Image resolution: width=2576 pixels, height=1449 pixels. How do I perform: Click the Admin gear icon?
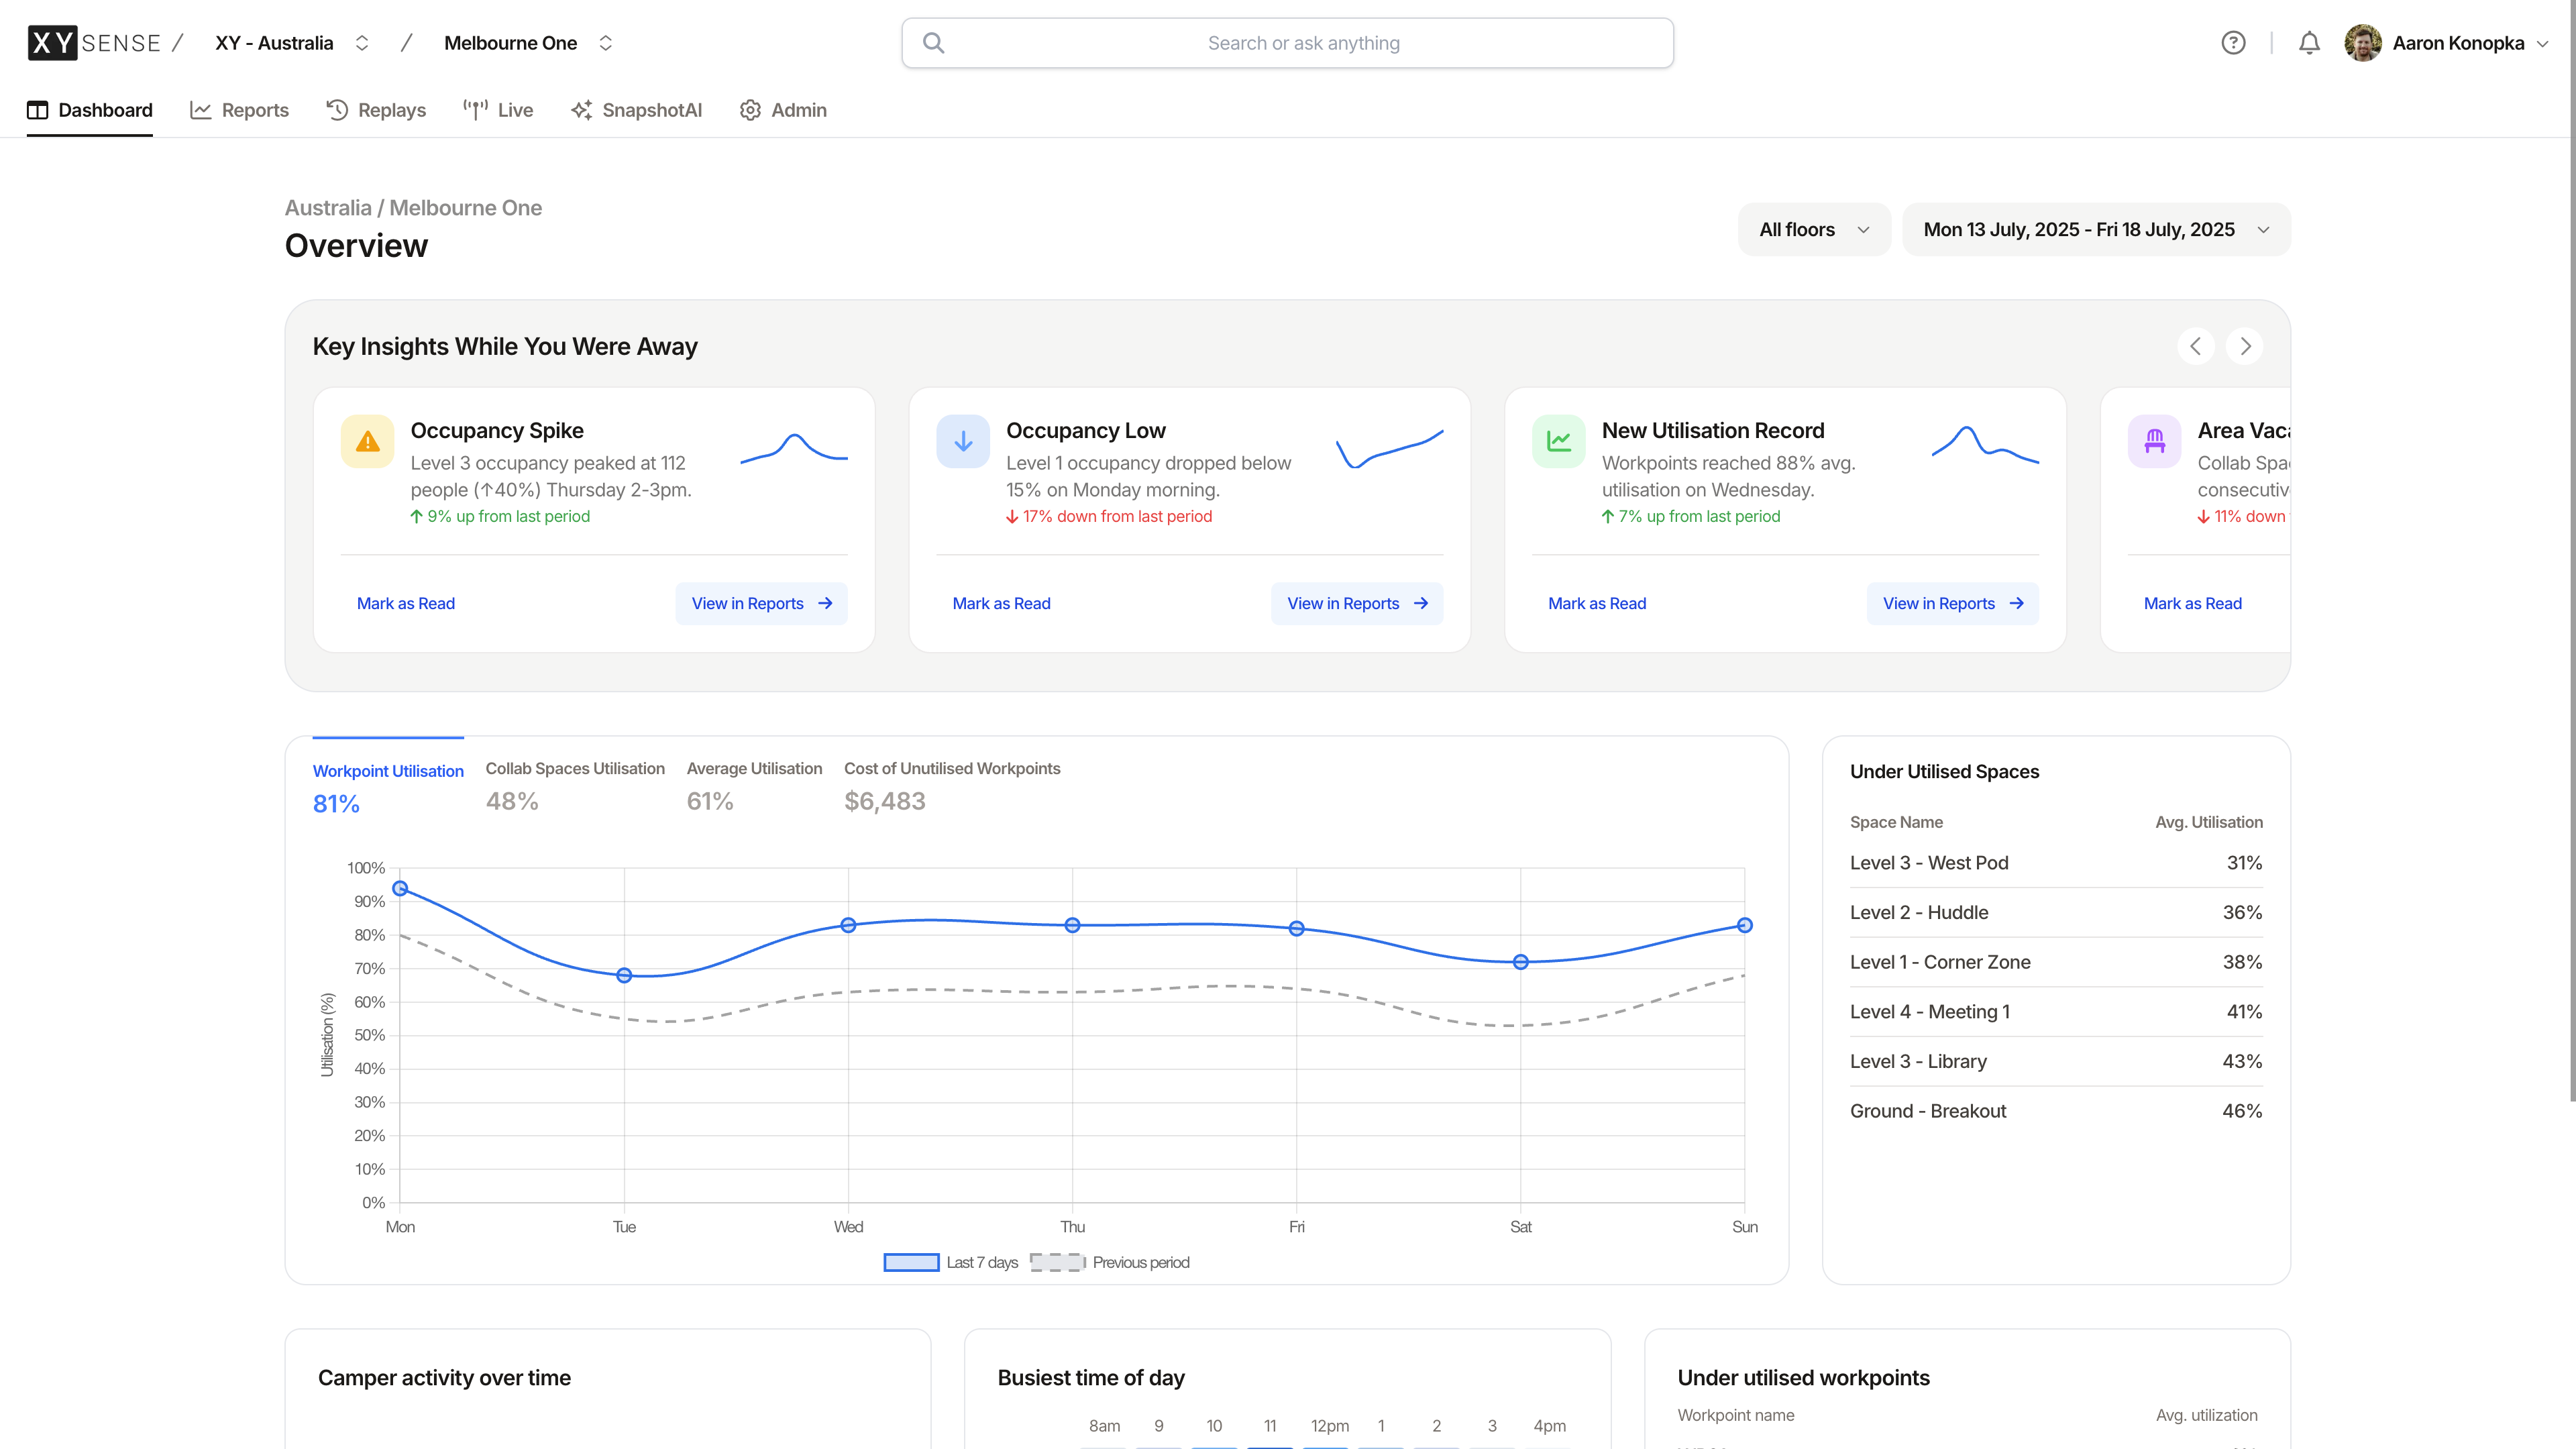(750, 110)
